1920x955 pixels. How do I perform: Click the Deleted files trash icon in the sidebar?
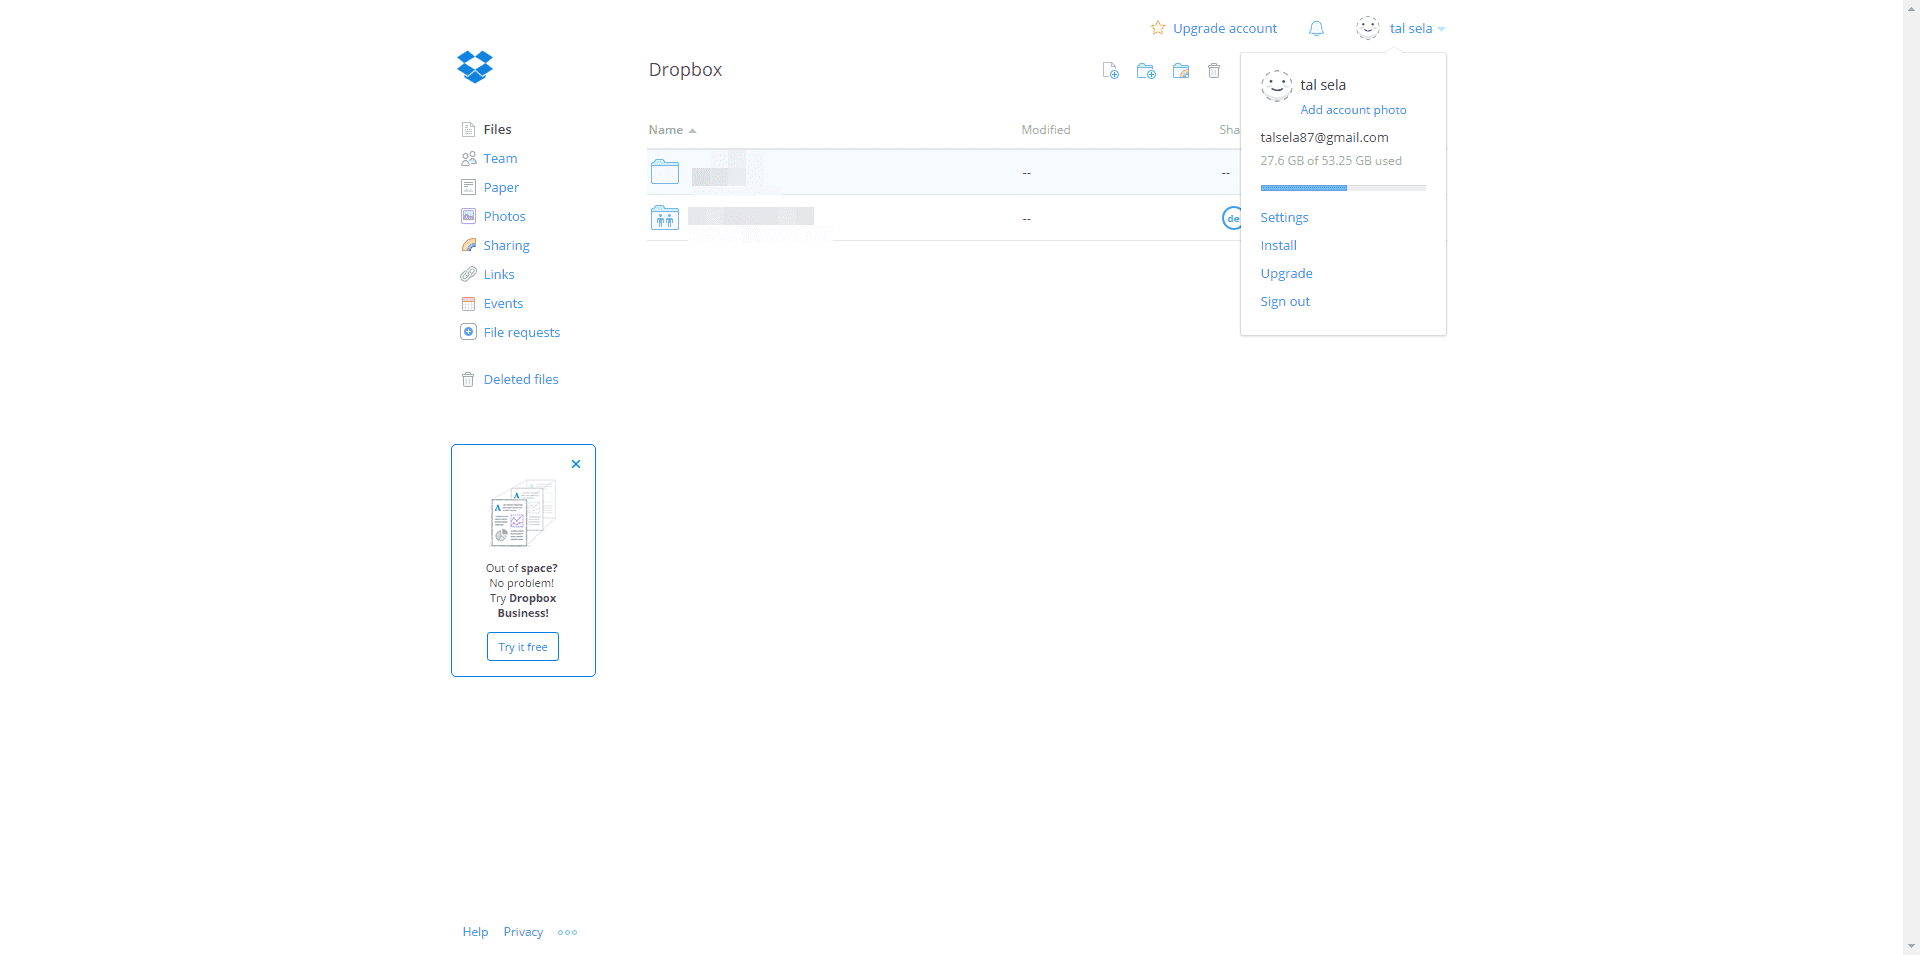[468, 379]
